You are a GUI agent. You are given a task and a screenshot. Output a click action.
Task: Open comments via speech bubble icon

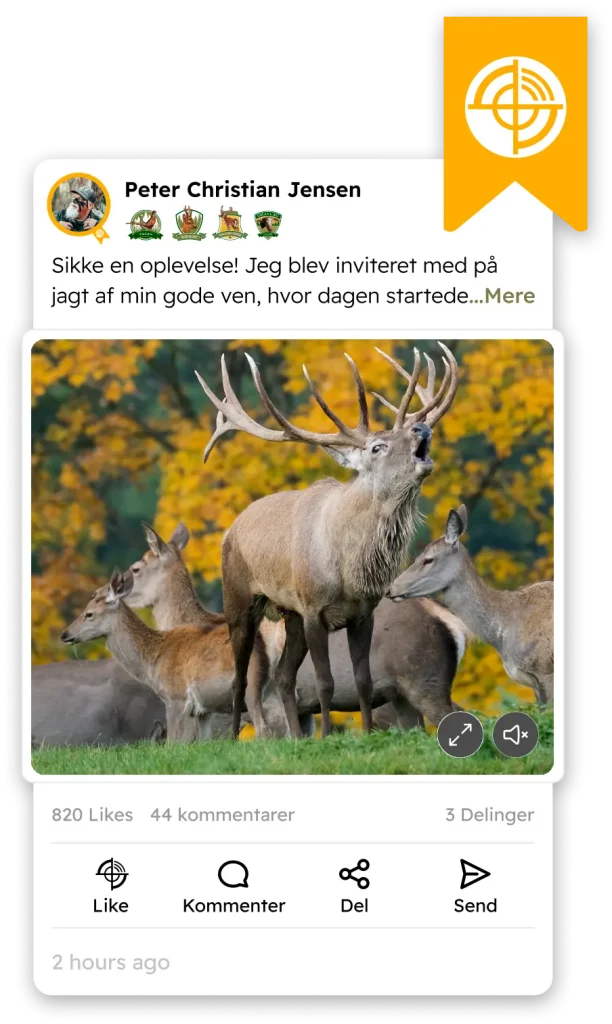pyautogui.click(x=233, y=874)
